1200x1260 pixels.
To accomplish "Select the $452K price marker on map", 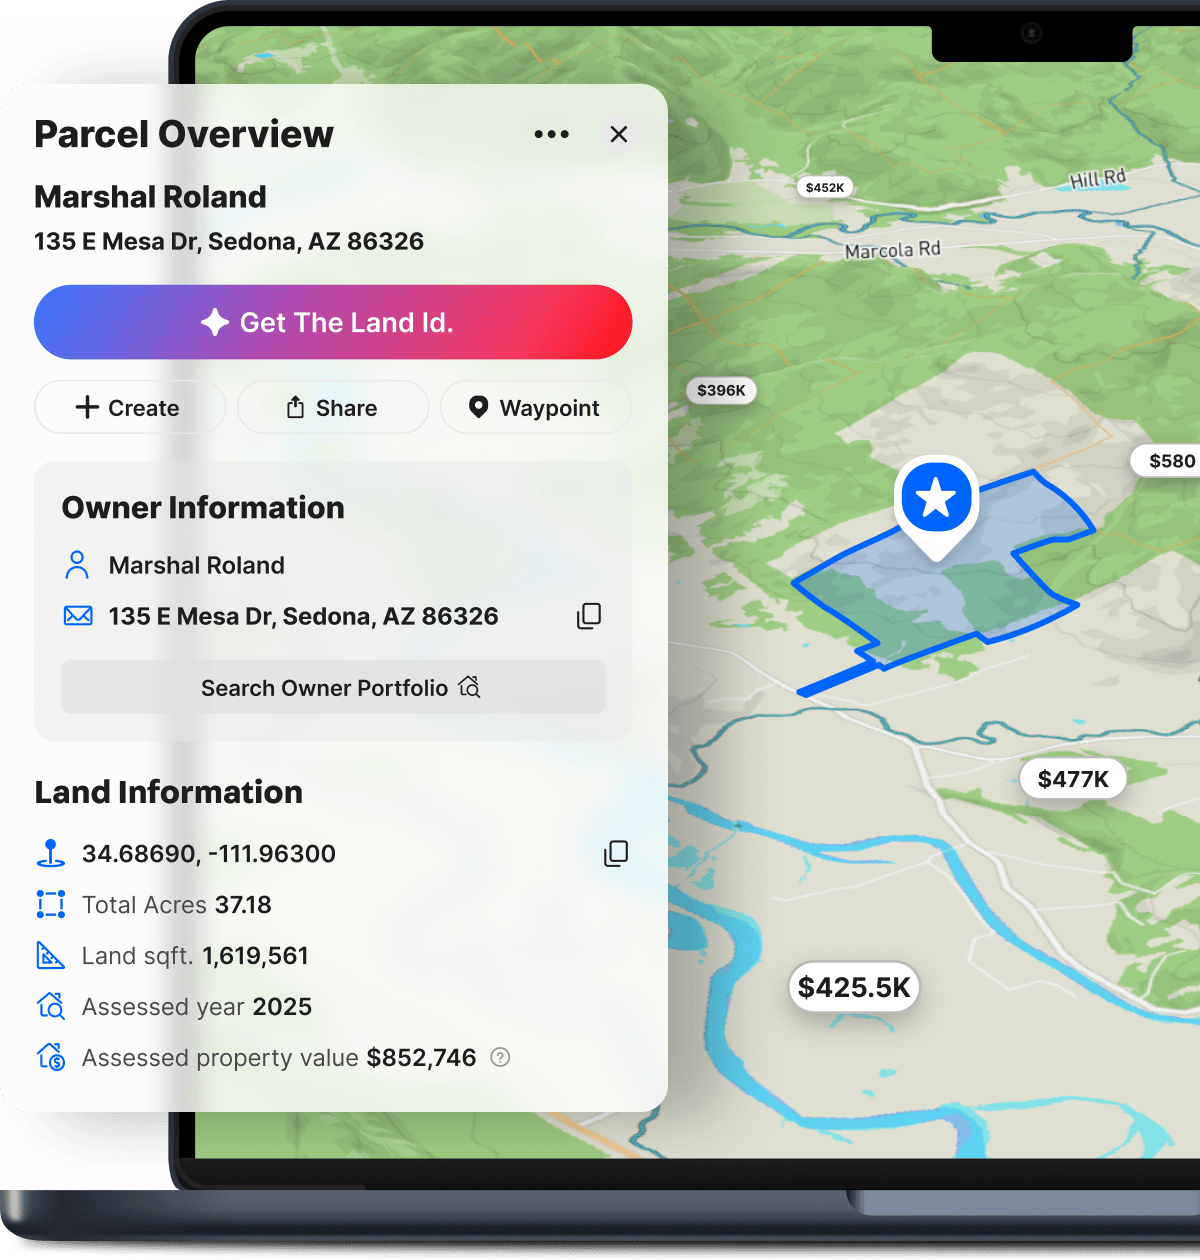I will pyautogui.click(x=825, y=187).
